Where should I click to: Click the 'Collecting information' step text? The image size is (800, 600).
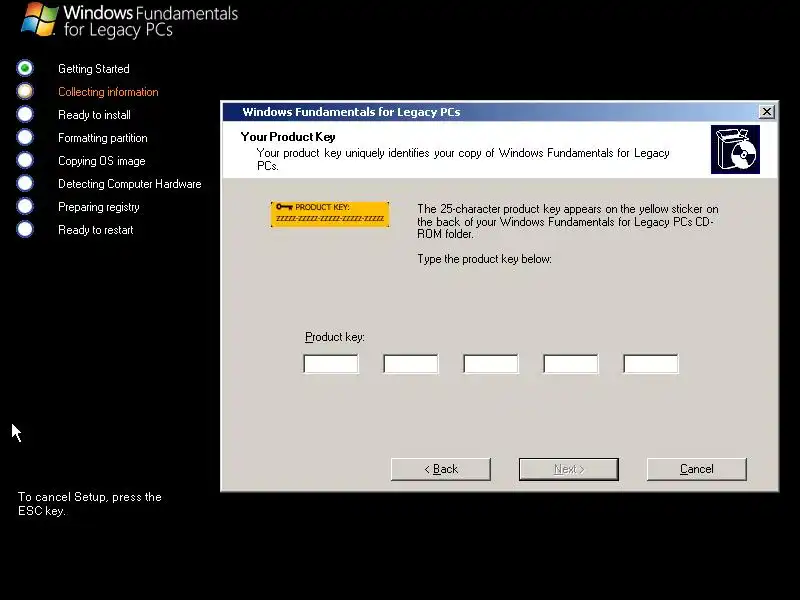pyautogui.click(x=108, y=92)
